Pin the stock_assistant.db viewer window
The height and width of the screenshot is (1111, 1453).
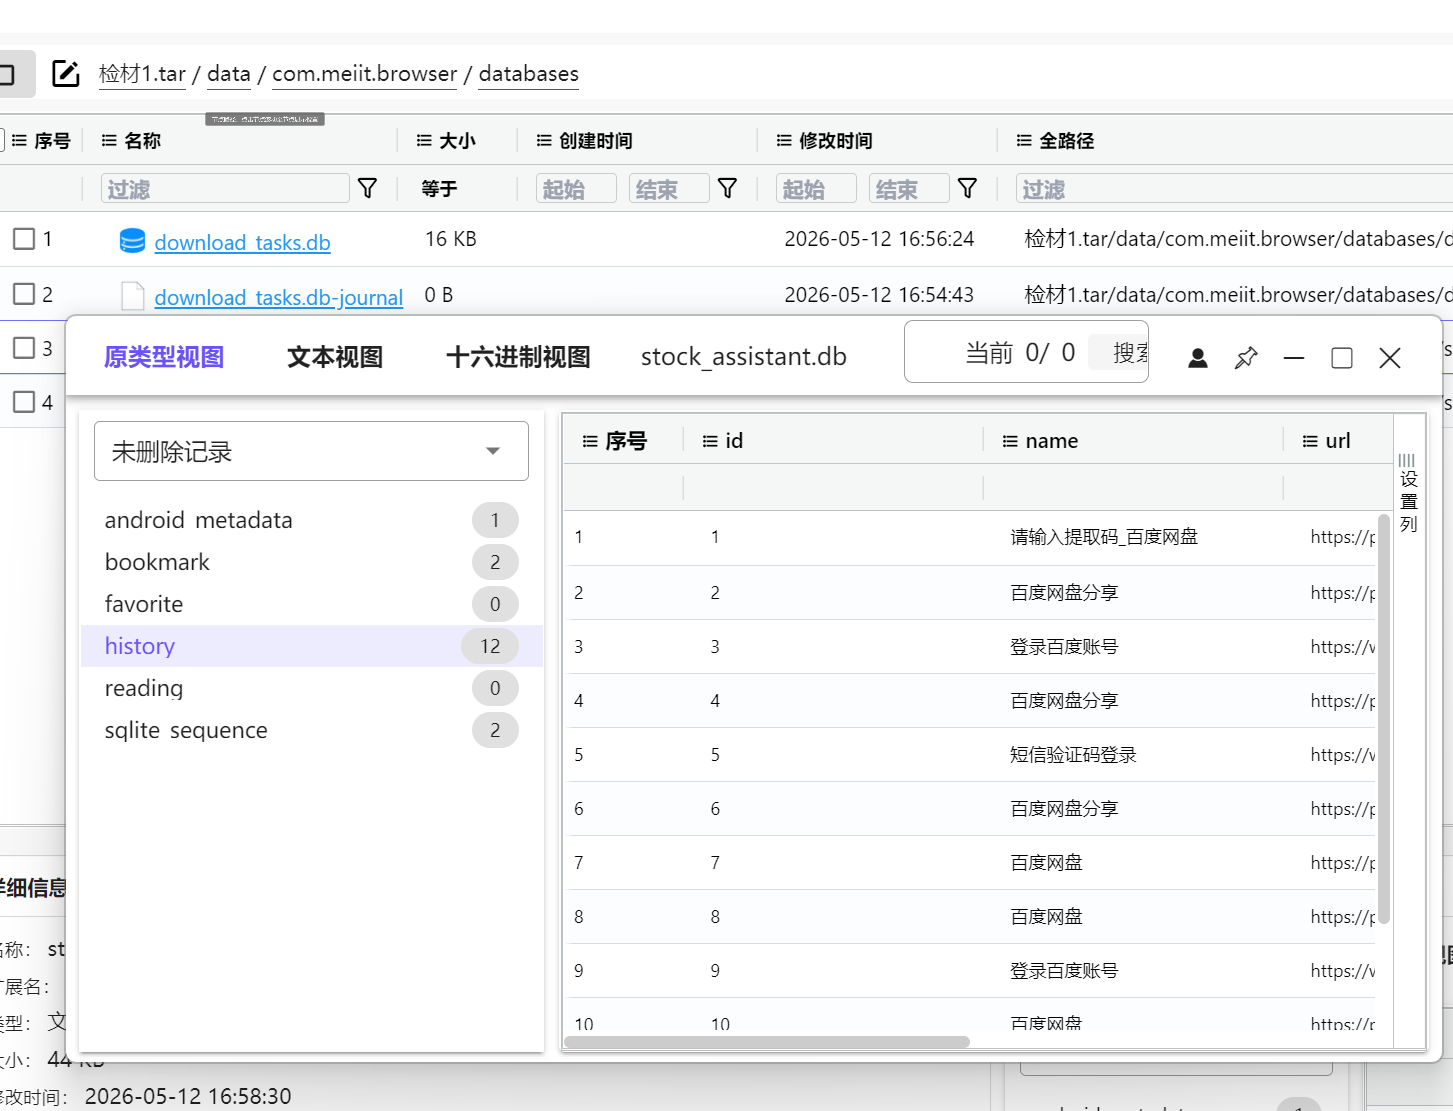[x=1246, y=358]
